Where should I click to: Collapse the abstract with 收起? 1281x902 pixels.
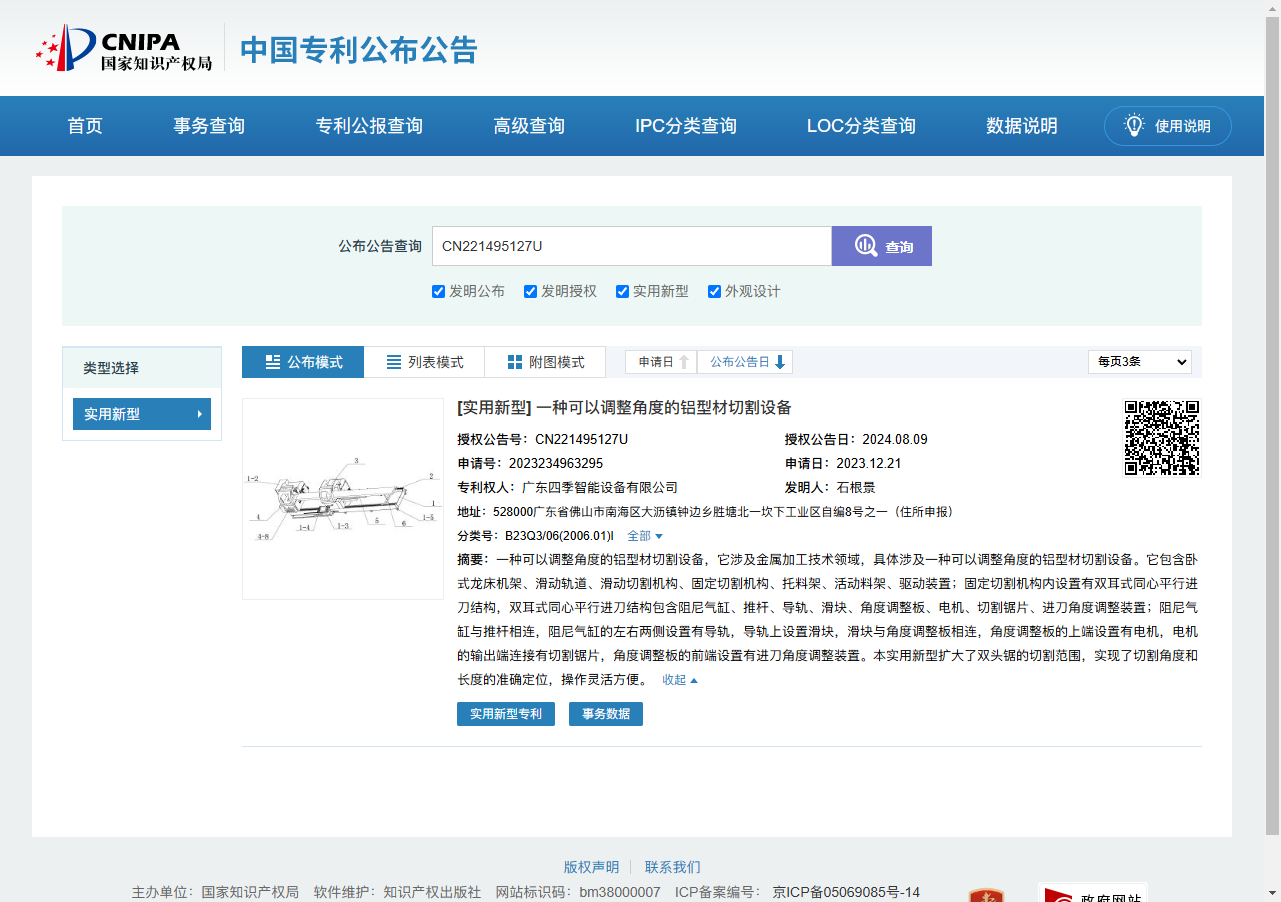680,680
